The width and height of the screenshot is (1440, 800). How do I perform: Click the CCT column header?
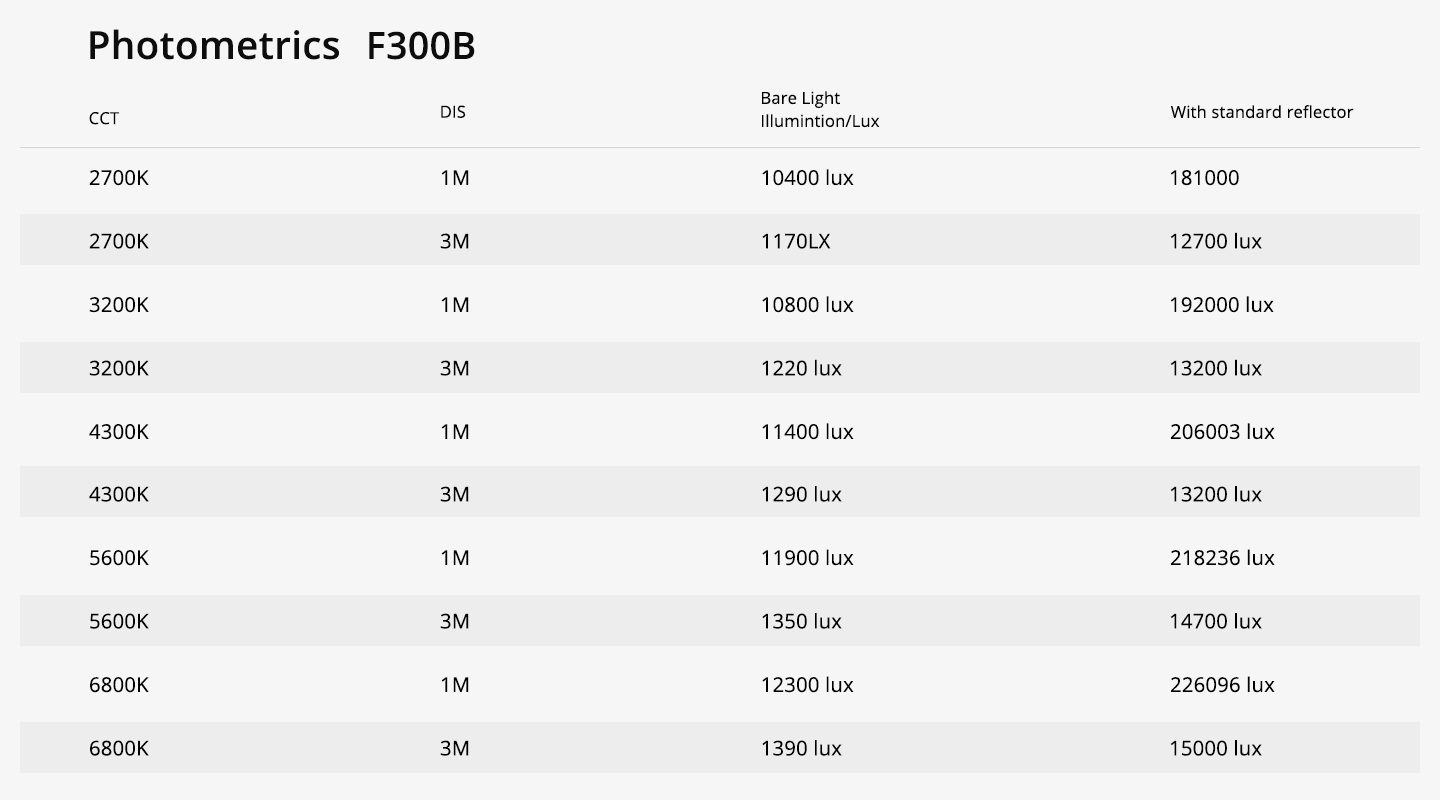click(103, 119)
